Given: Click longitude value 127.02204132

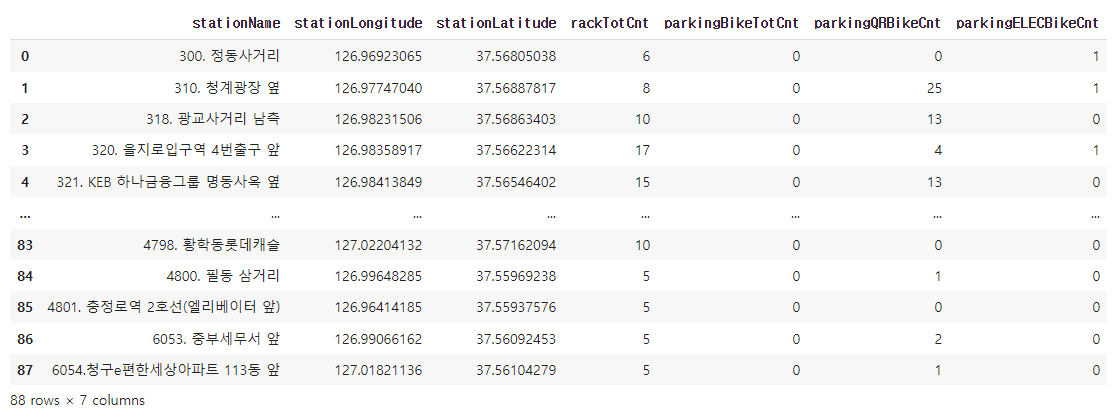Looking at the screenshot, I should pos(378,245).
